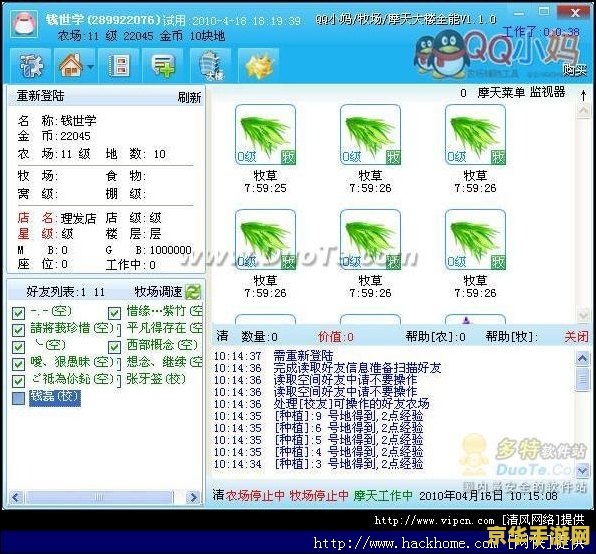Uncheck friend 請將莪珍惜 (空)
Screen dimensions: 596x554
(x=18, y=330)
